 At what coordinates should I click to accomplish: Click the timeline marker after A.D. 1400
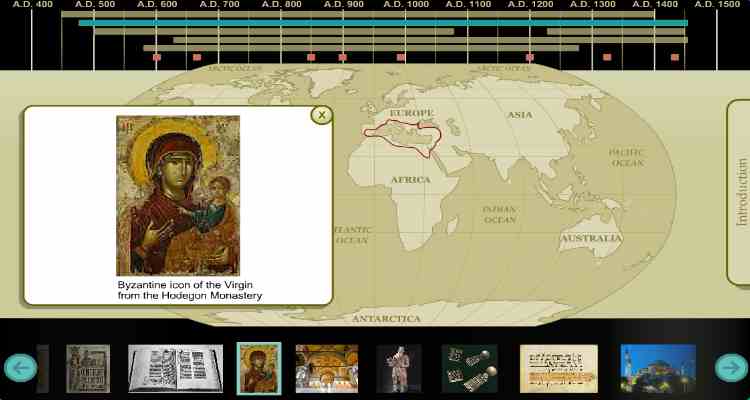tap(675, 57)
